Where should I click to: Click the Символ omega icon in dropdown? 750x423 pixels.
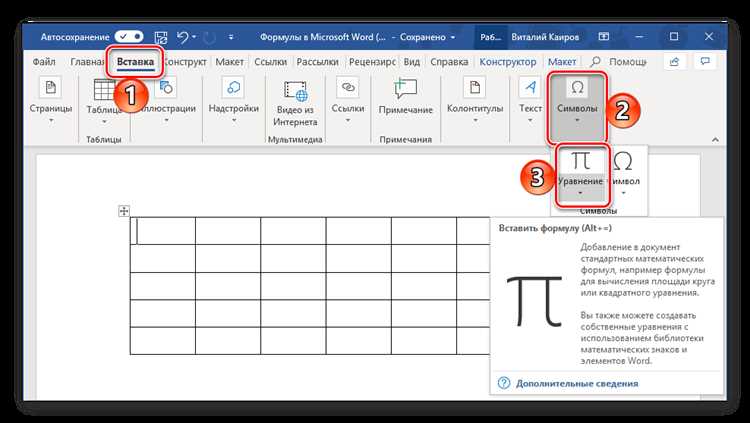tap(622, 161)
